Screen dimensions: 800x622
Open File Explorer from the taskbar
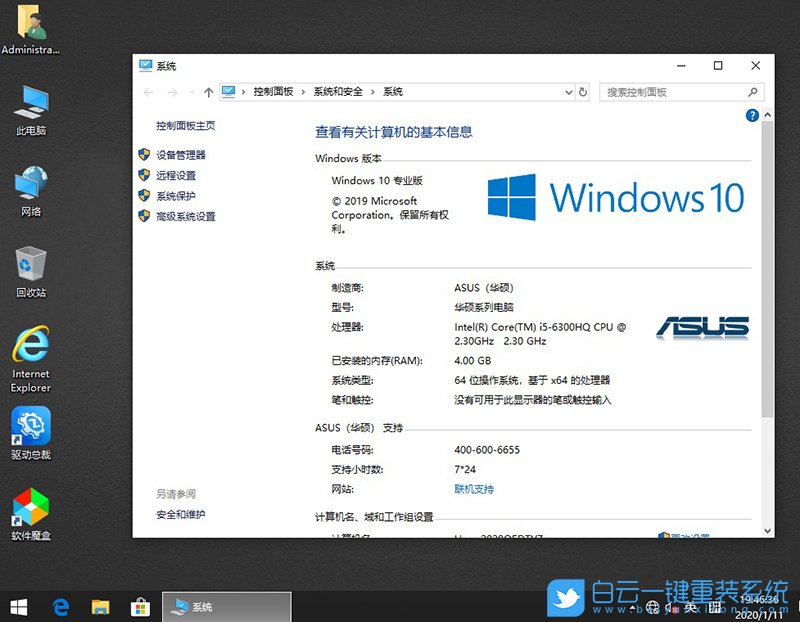[100, 606]
